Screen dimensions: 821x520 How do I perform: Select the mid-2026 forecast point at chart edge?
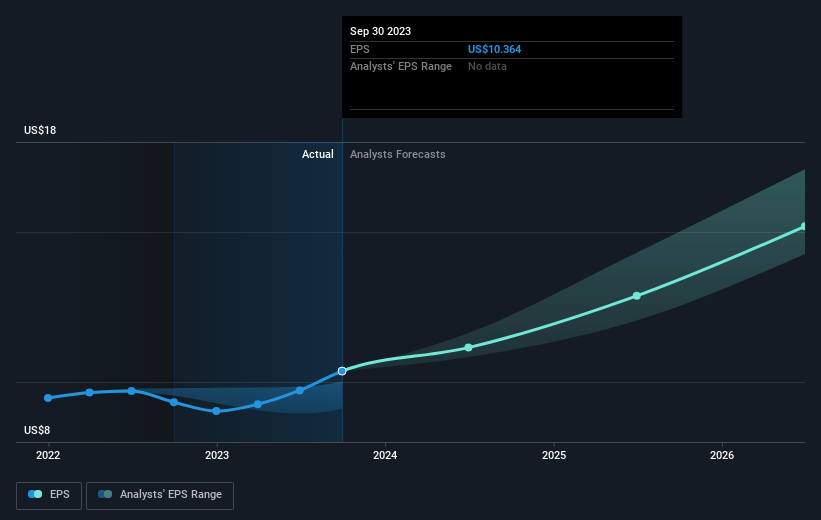click(804, 227)
